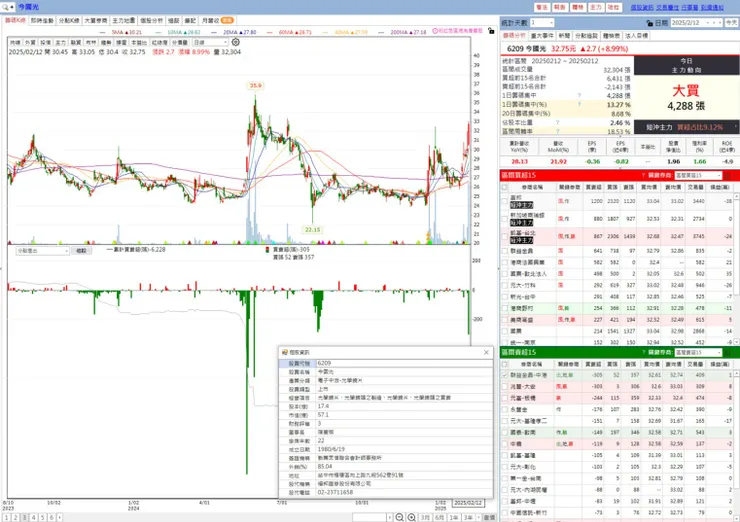This screenshot has height=522, width=740.
Task: Toggle 主力 indicator on chart toolbar
Action: pos(61,42)
